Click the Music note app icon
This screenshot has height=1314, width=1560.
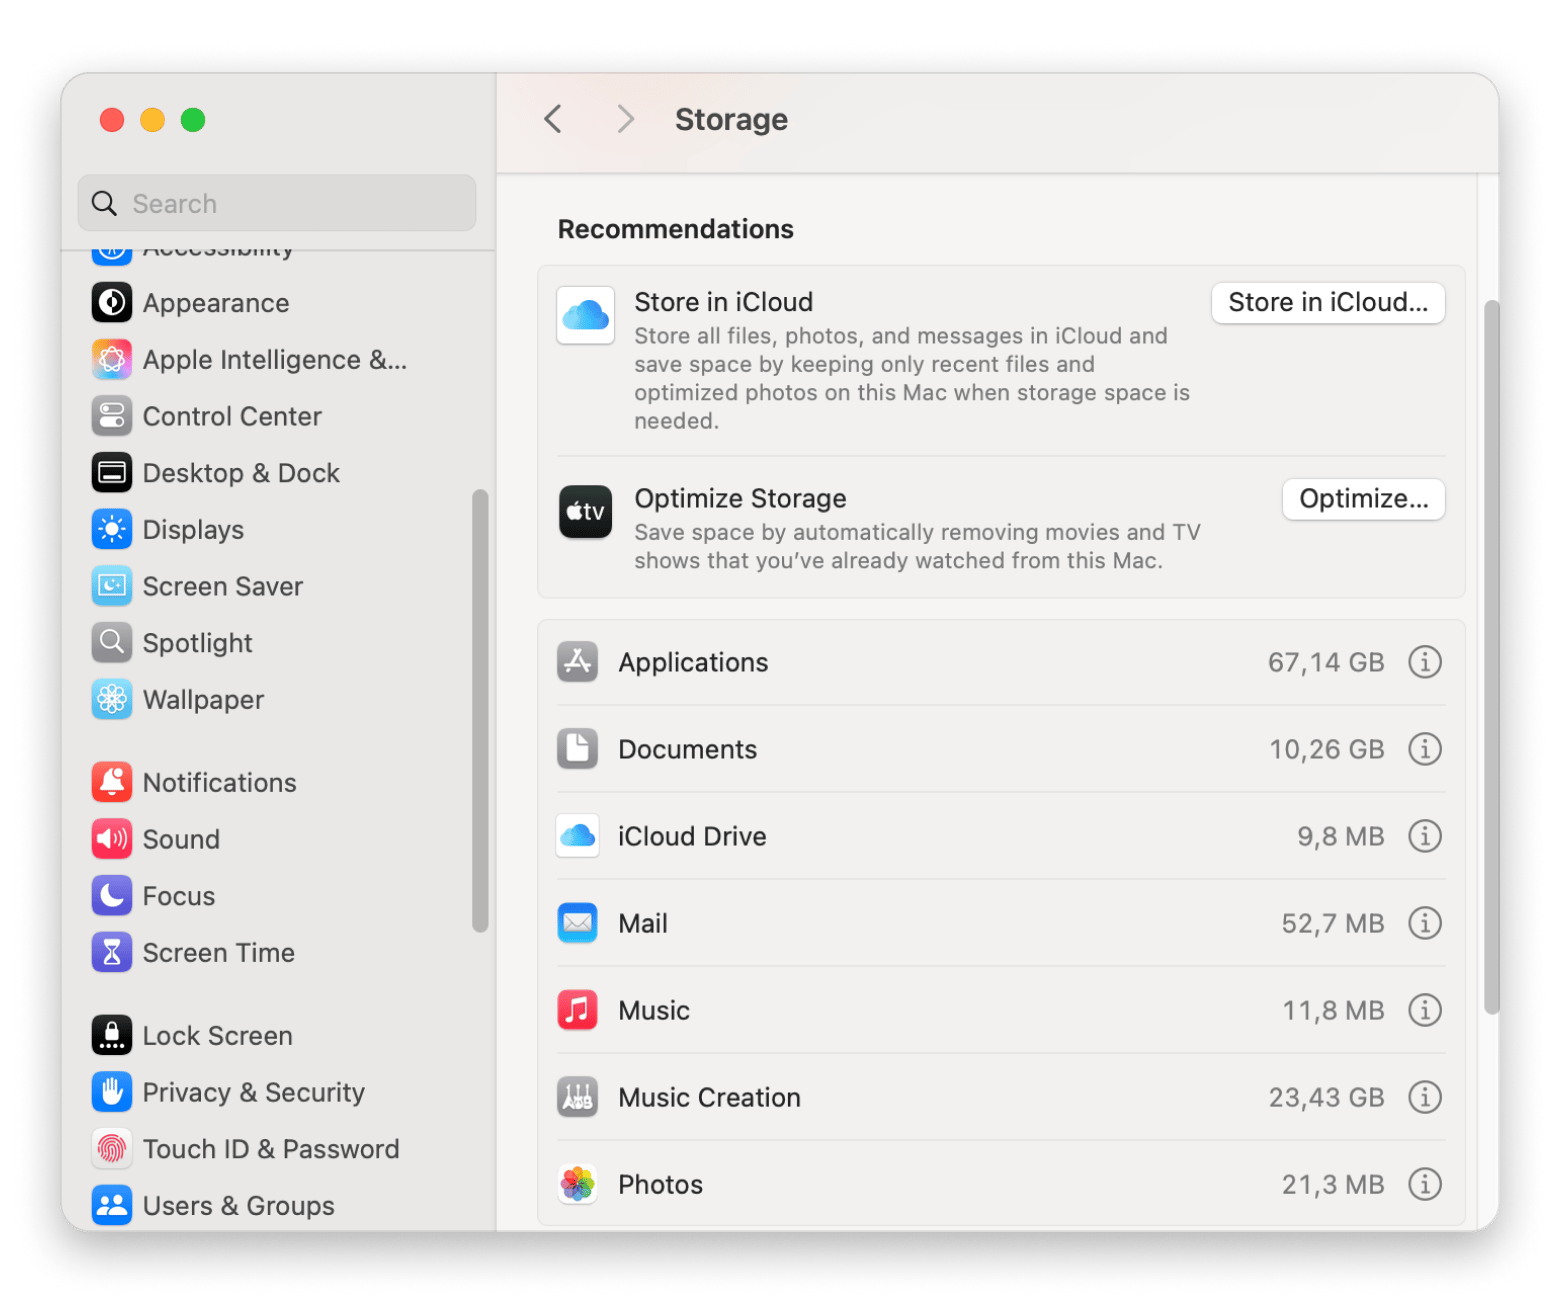point(578,1010)
